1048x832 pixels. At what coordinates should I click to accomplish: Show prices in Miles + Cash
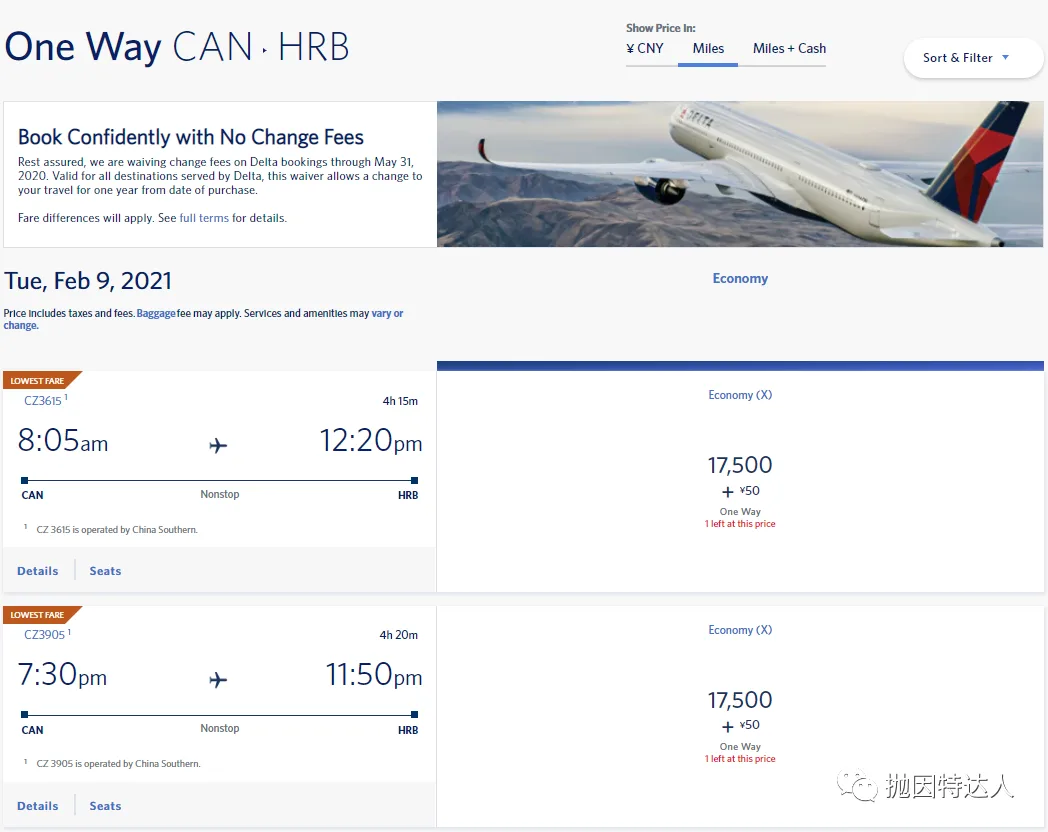(789, 49)
